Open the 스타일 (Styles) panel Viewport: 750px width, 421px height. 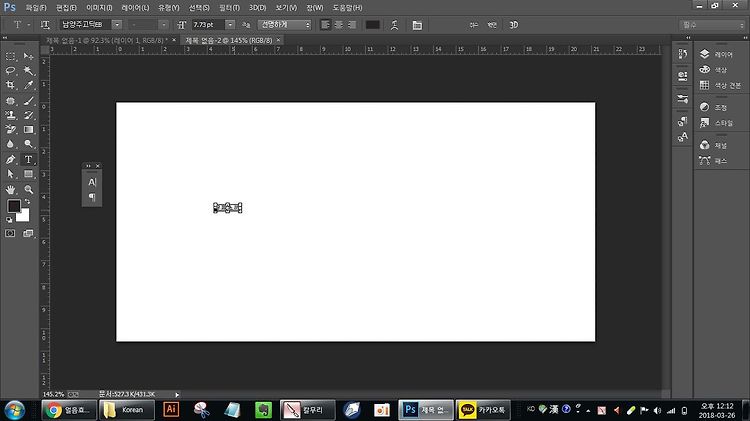(716, 123)
